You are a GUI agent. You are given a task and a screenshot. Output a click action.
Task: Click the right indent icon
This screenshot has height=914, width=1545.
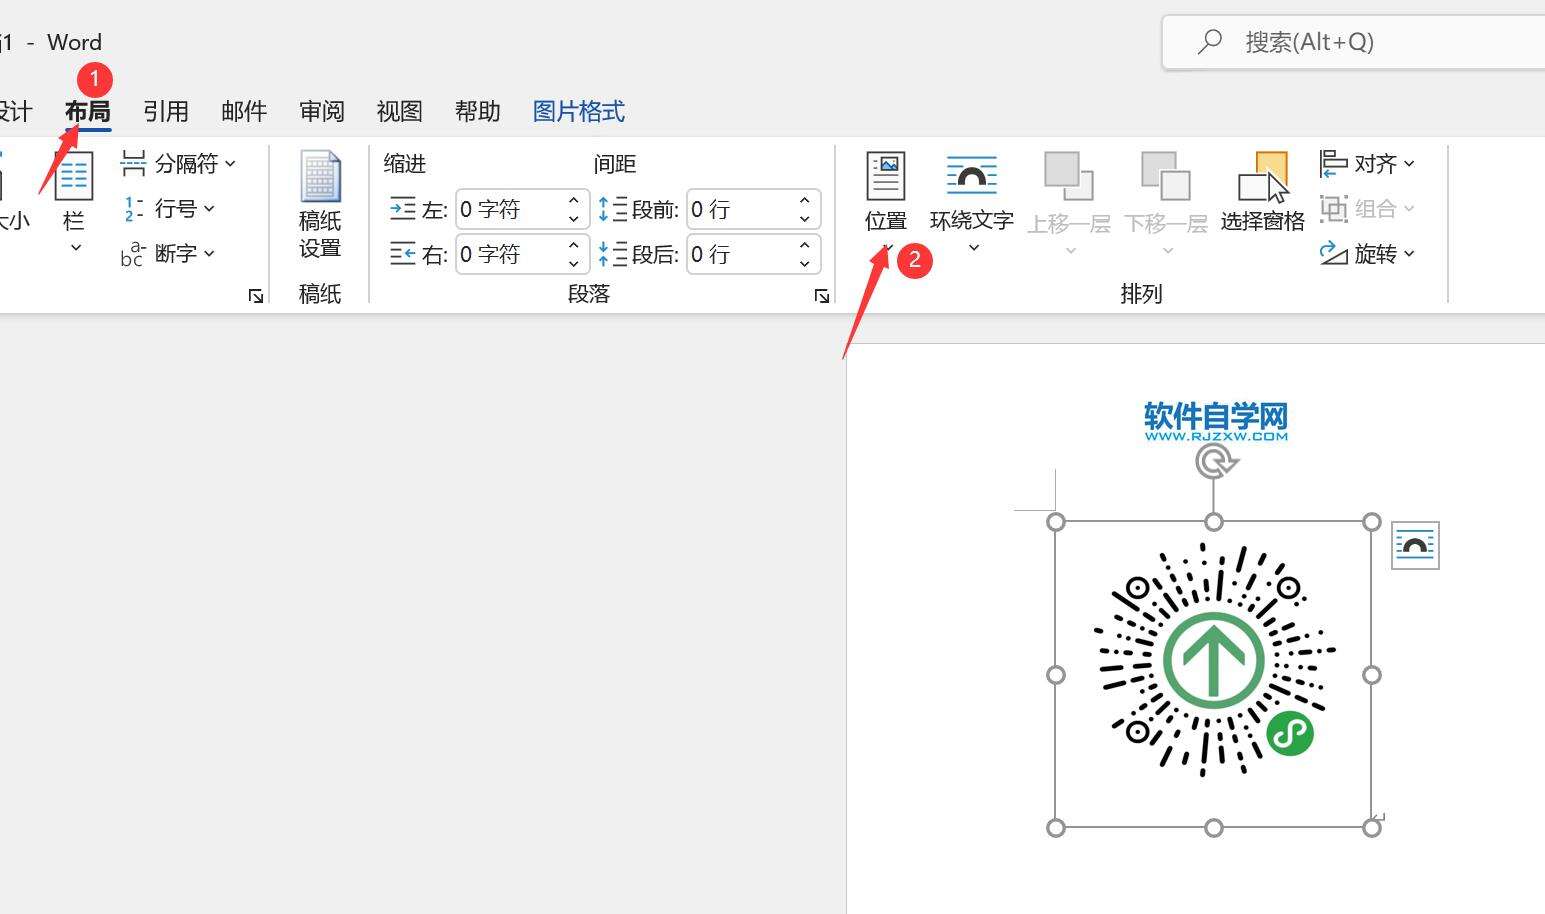click(x=402, y=254)
